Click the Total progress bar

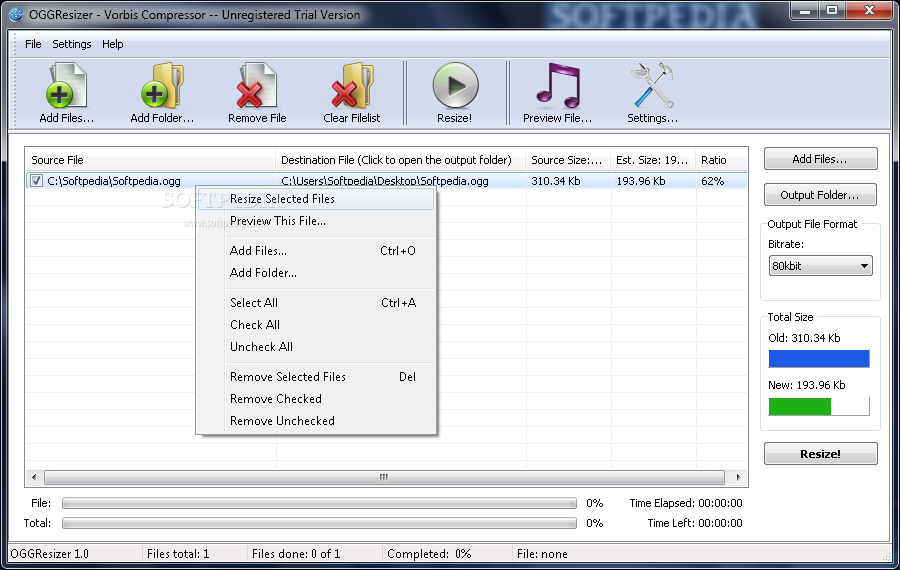(319, 523)
